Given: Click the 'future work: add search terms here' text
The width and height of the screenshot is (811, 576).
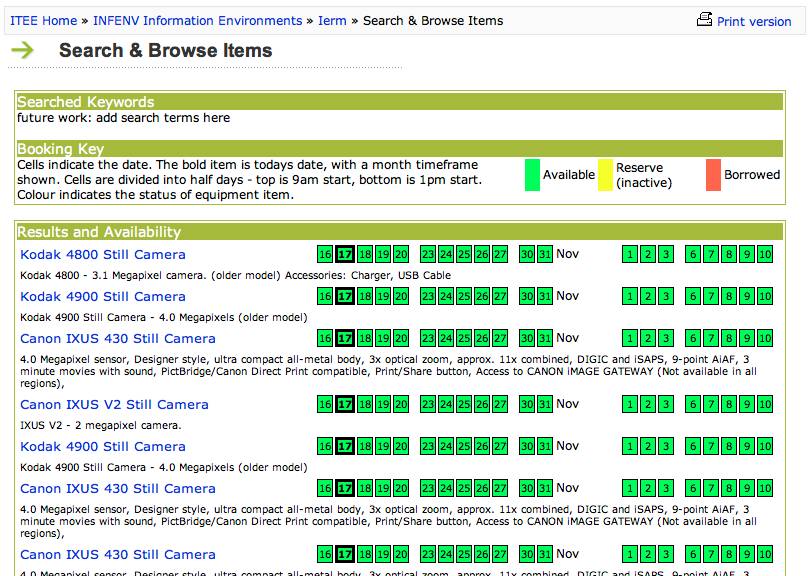Looking at the screenshot, I should [124, 118].
